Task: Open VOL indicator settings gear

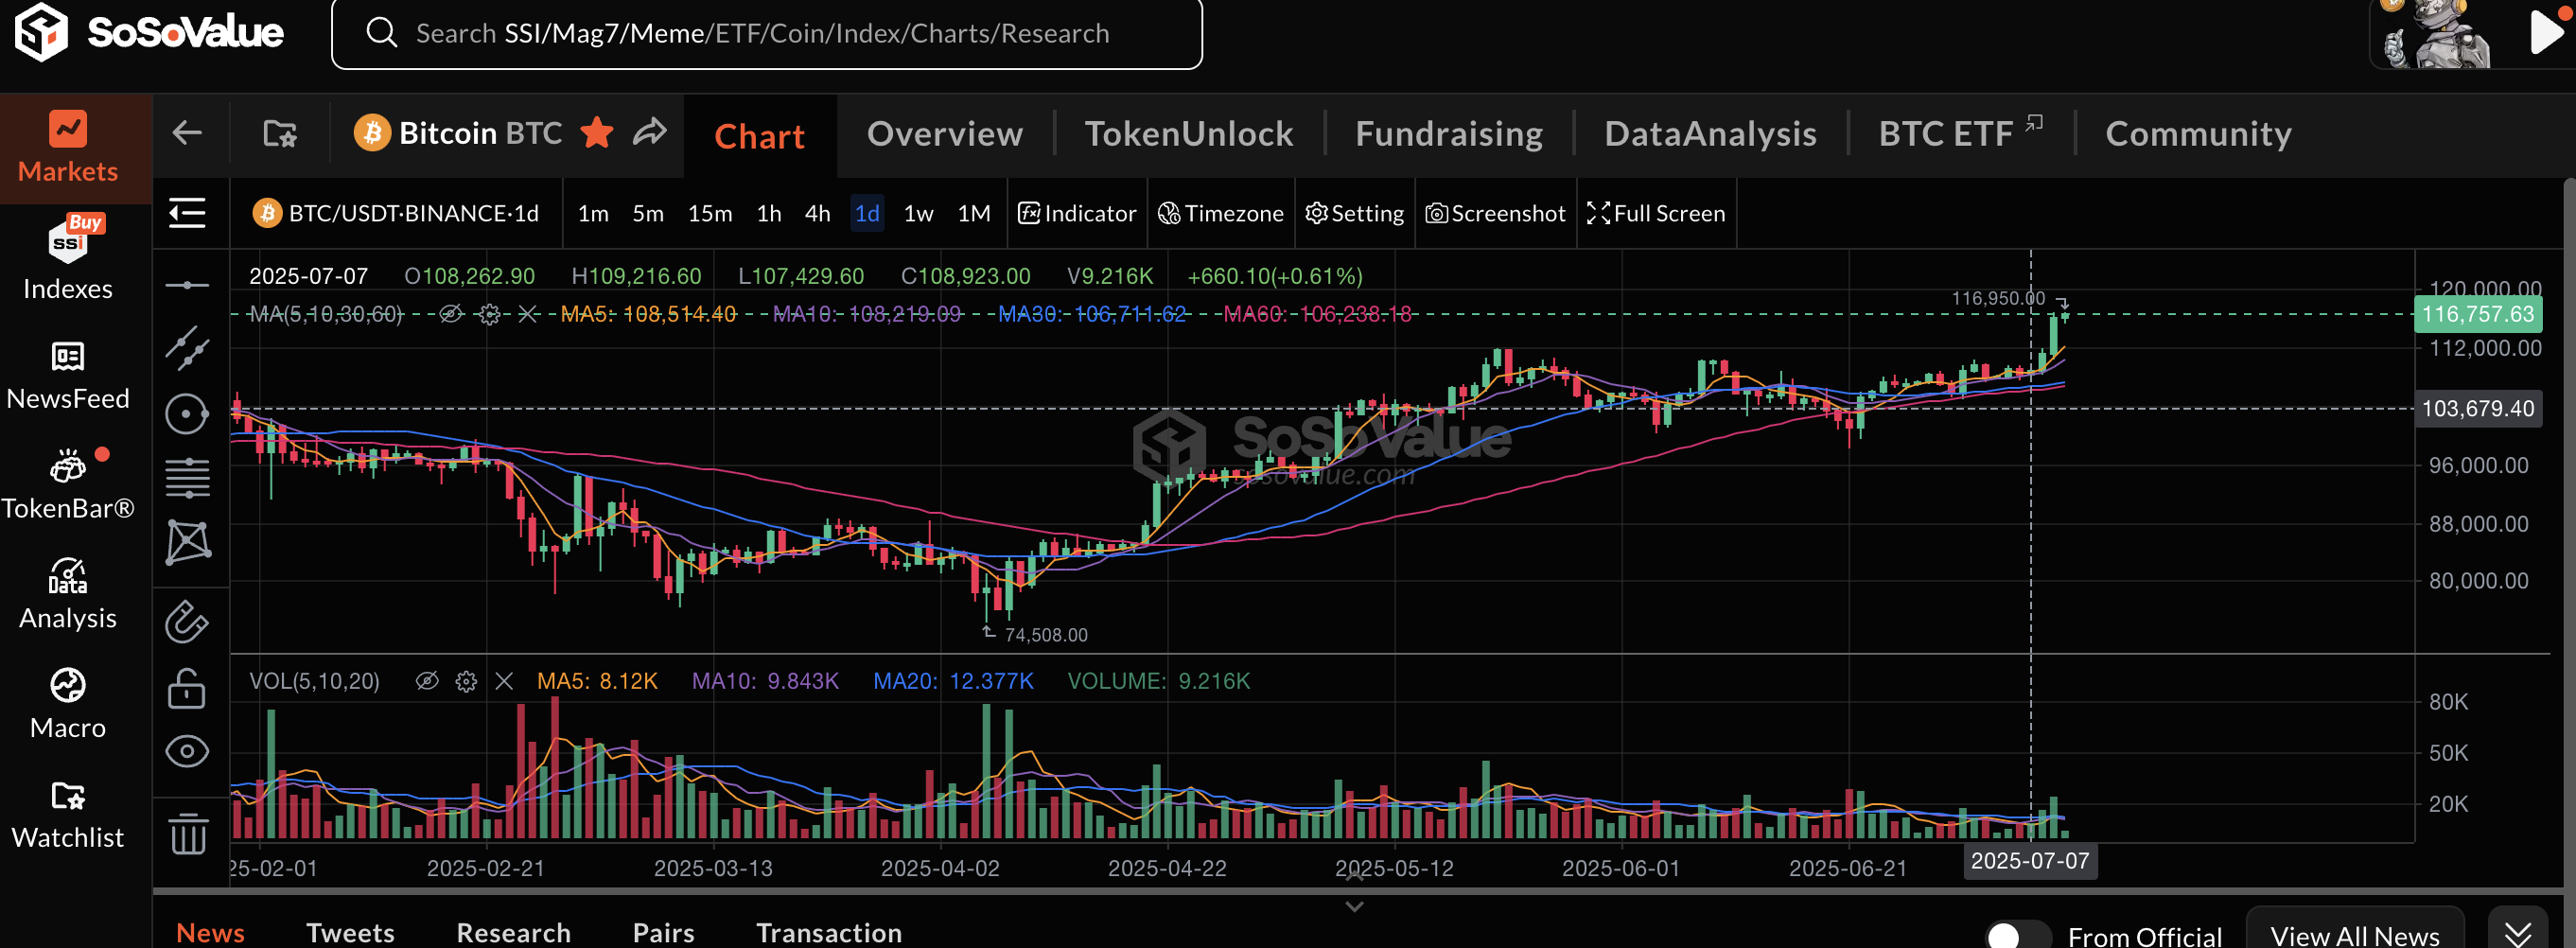Action: (466, 681)
